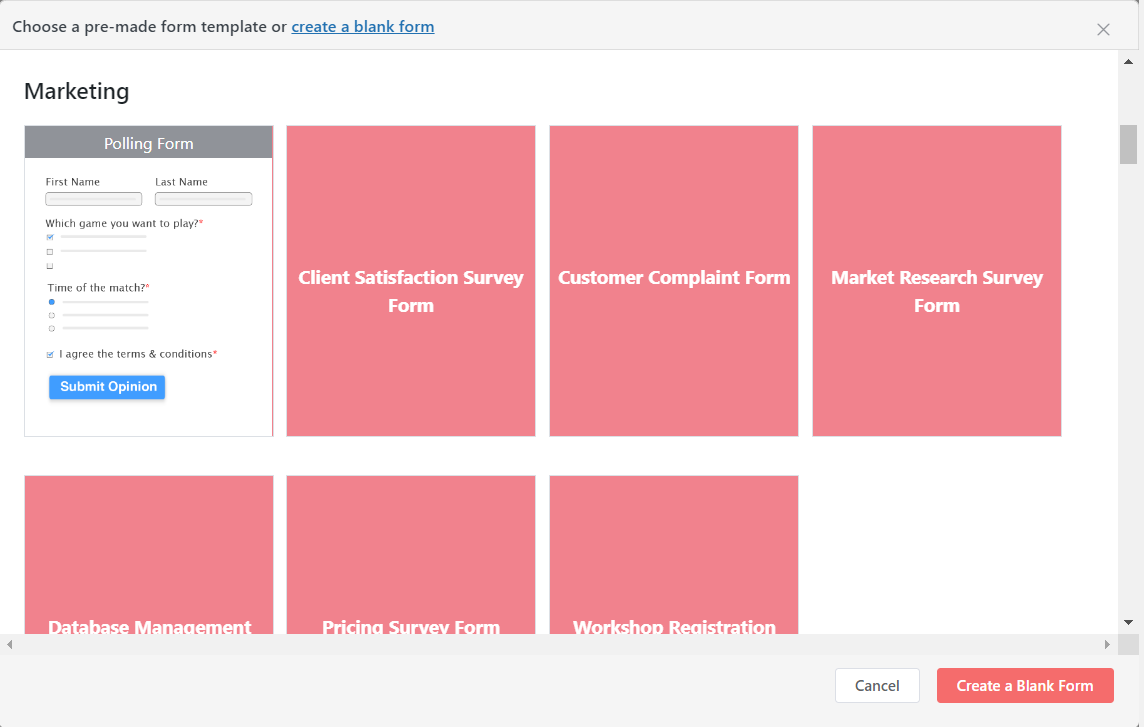Toggle the 'I agree the terms & conditions' checkbox
Viewport: 1144px width, 727px height.
click(x=50, y=354)
